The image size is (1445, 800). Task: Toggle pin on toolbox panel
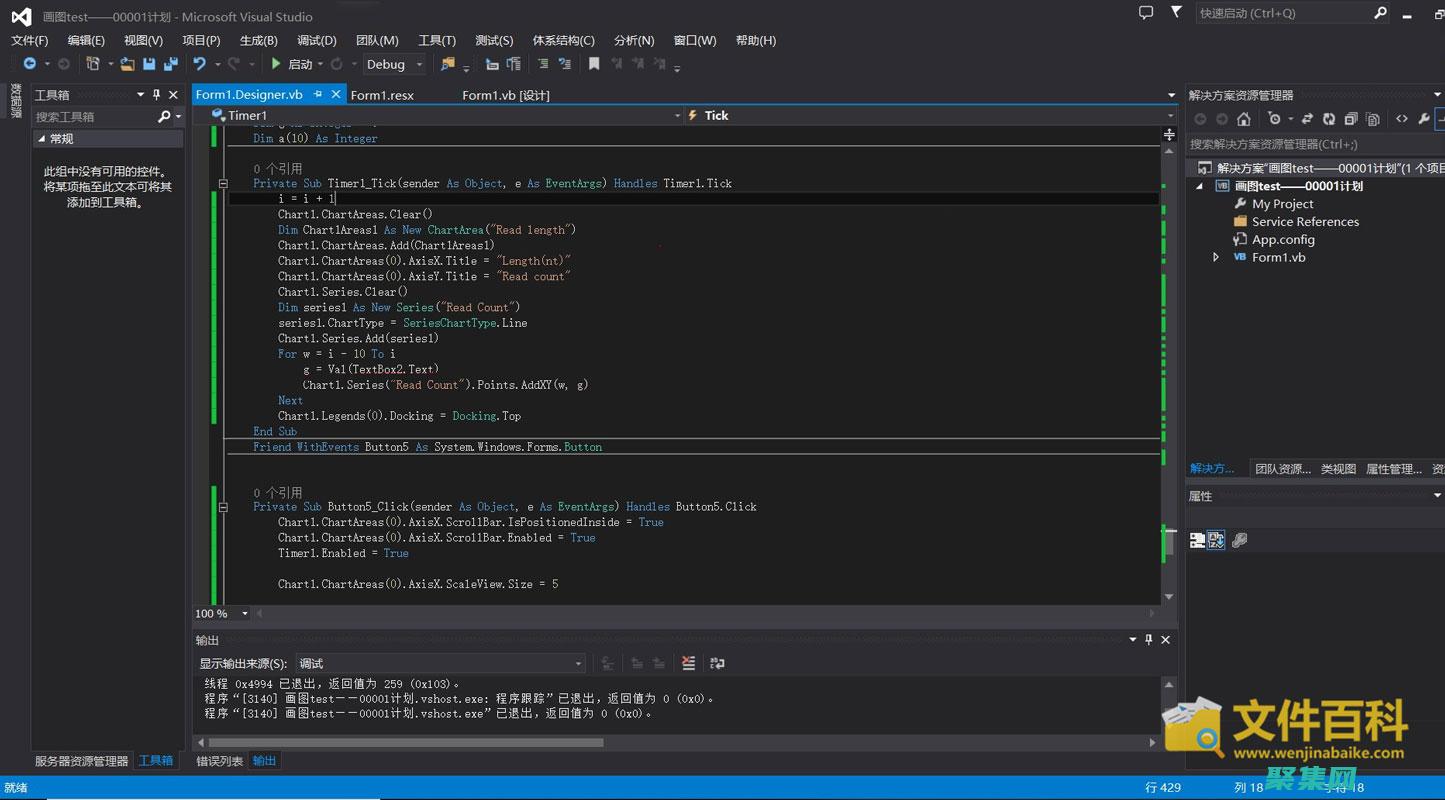pos(156,95)
